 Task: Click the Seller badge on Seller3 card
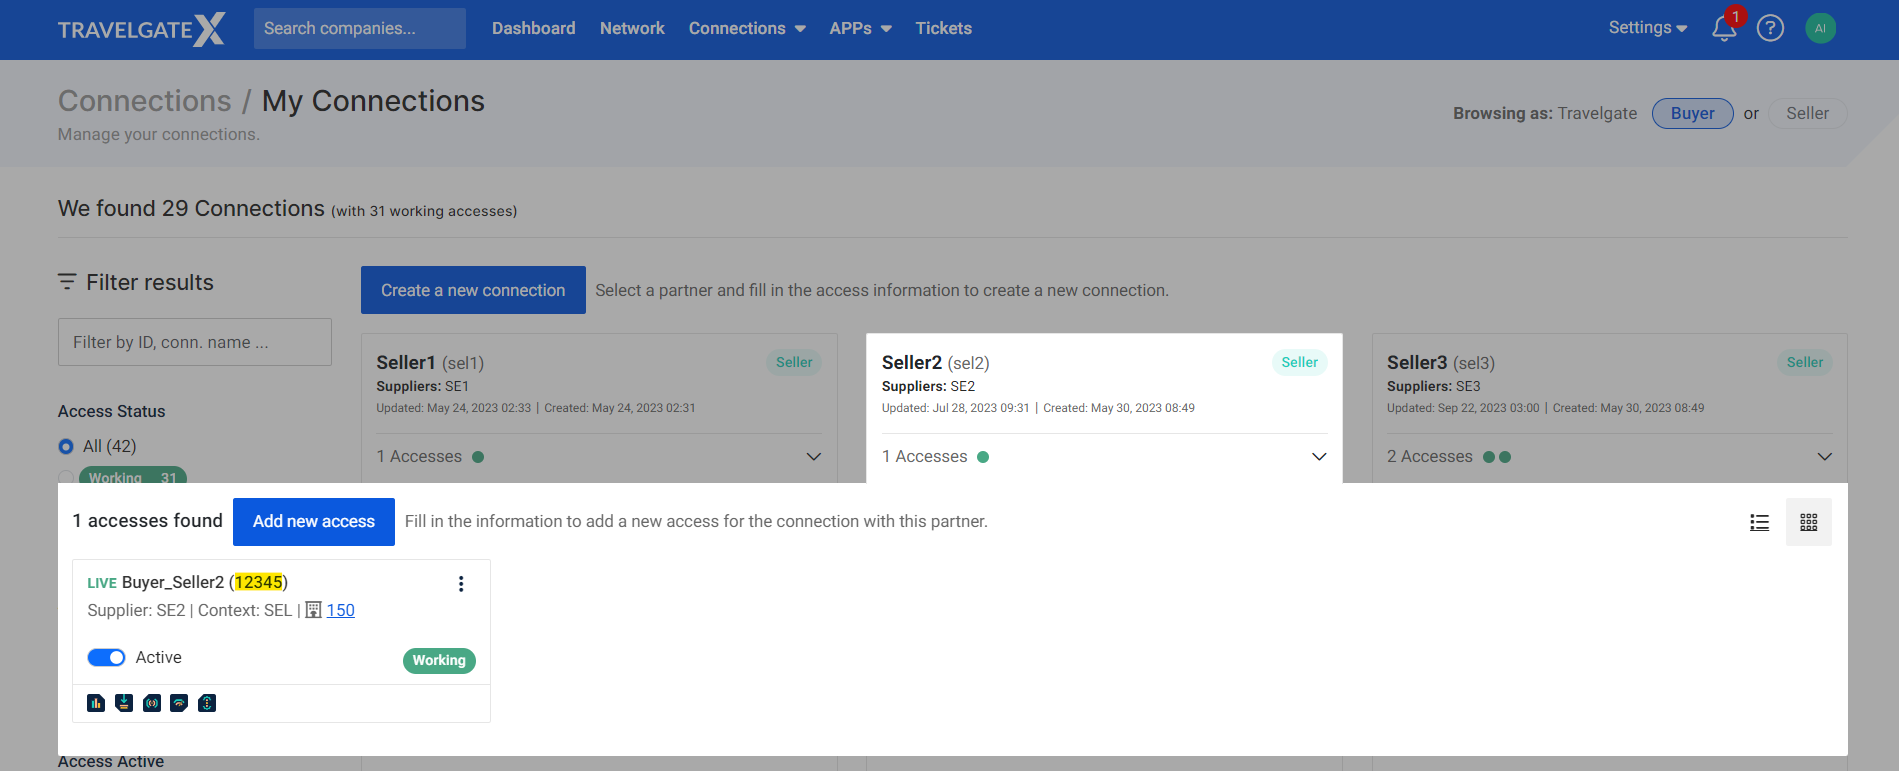[x=1805, y=362]
